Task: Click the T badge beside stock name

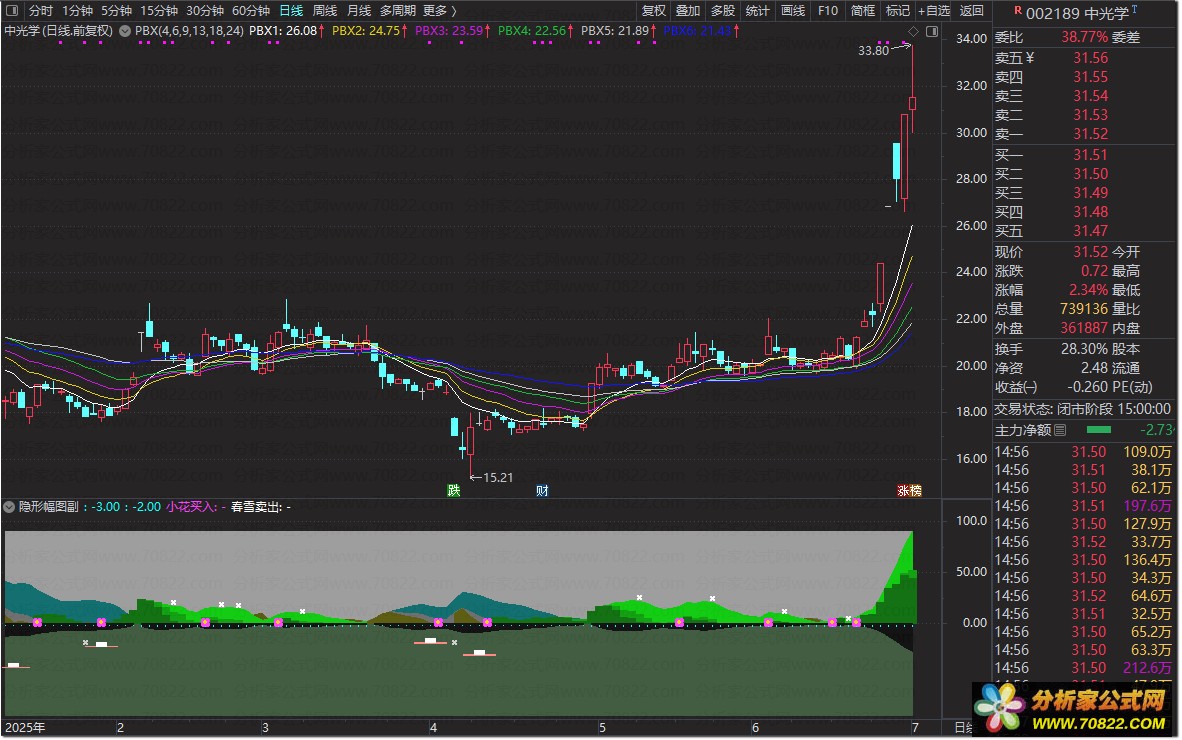Action: (x=1135, y=9)
